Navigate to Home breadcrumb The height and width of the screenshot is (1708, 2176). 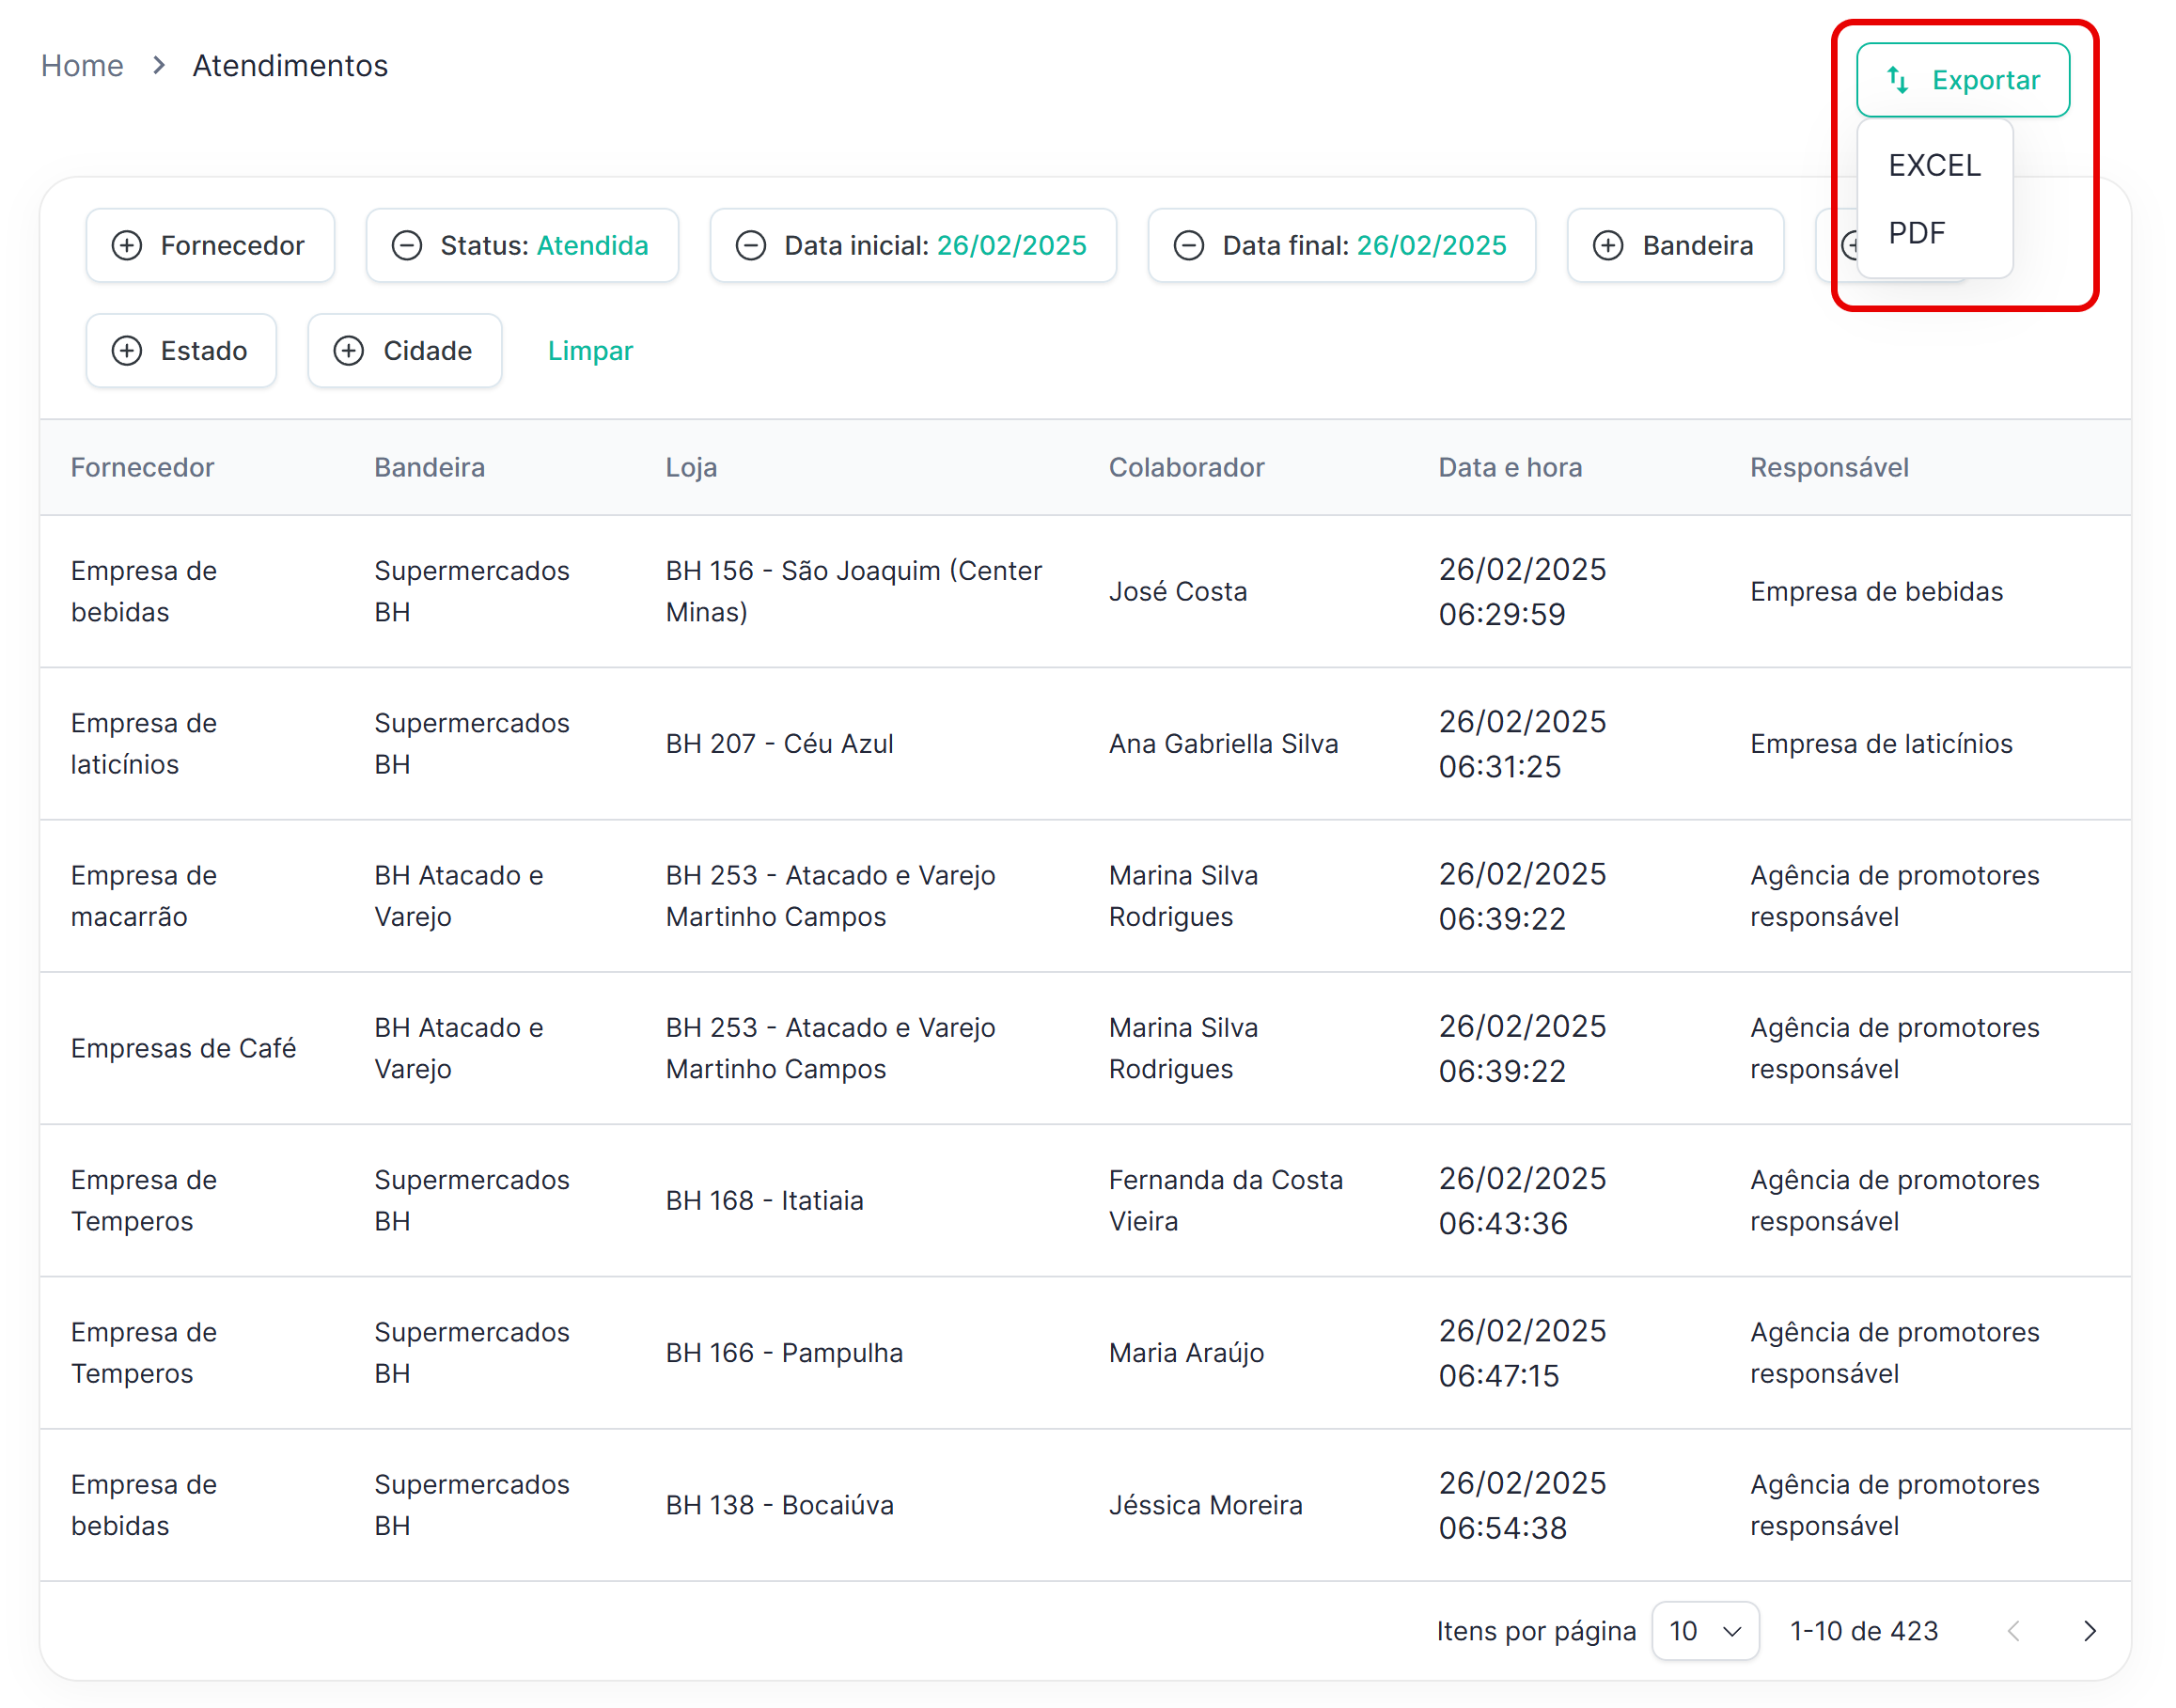(x=82, y=66)
